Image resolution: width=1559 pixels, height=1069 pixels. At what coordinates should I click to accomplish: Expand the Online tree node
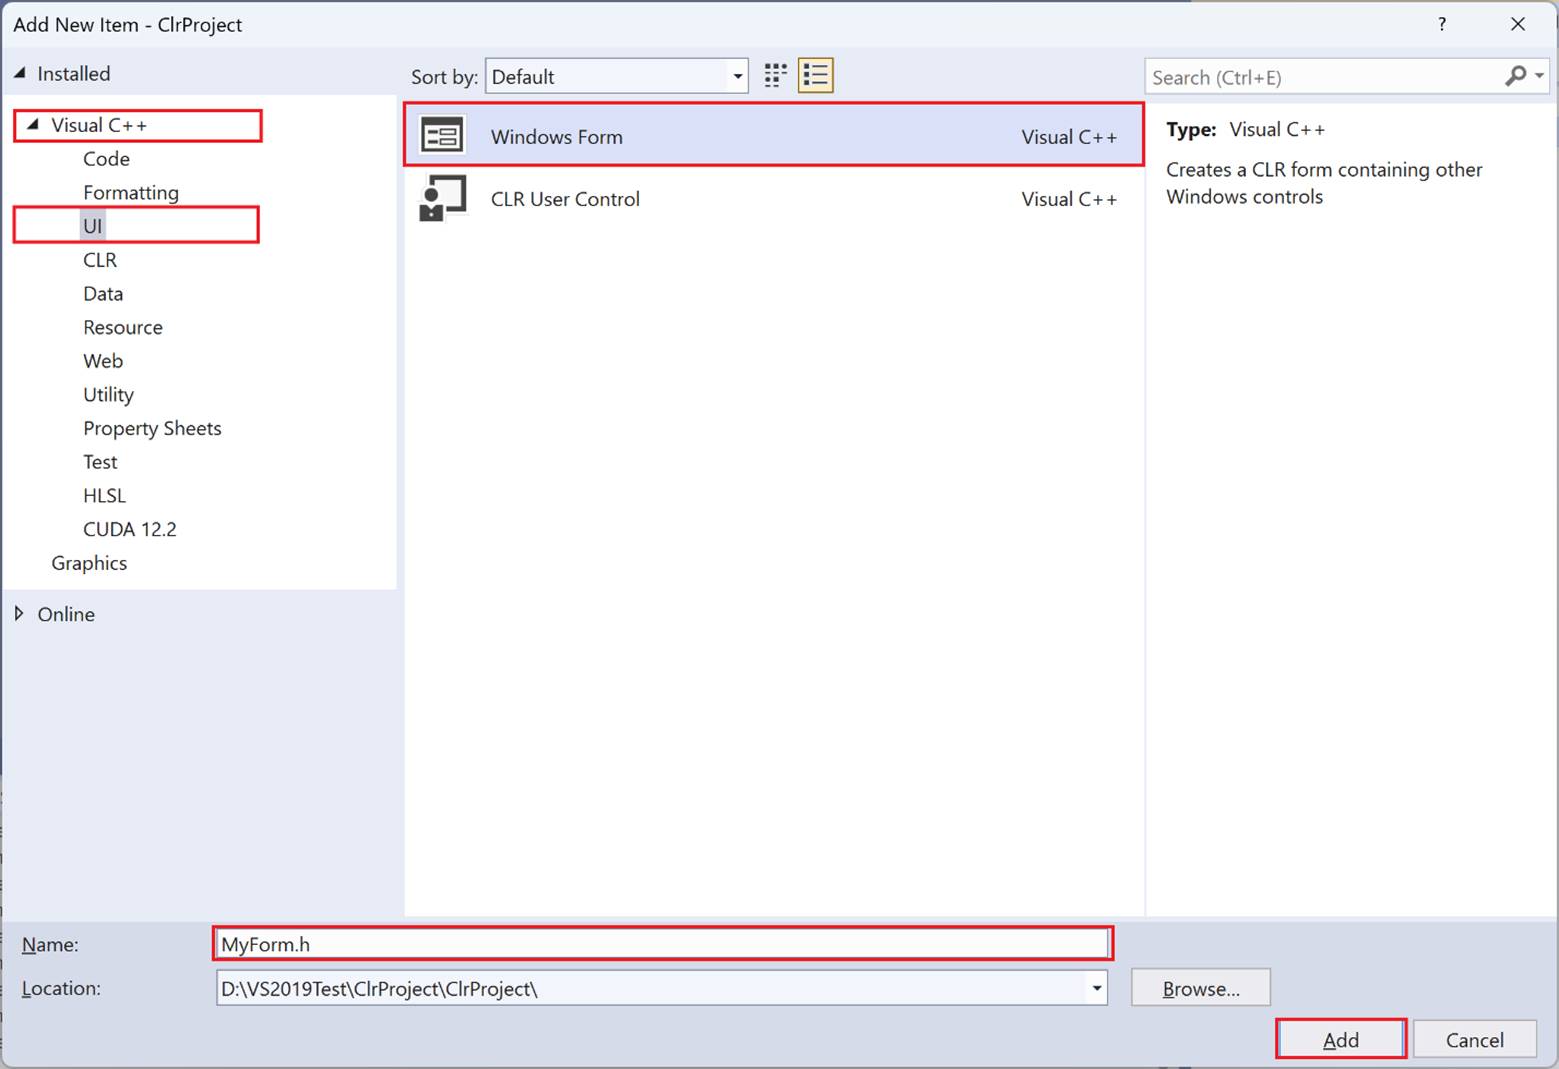tap(19, 614)
